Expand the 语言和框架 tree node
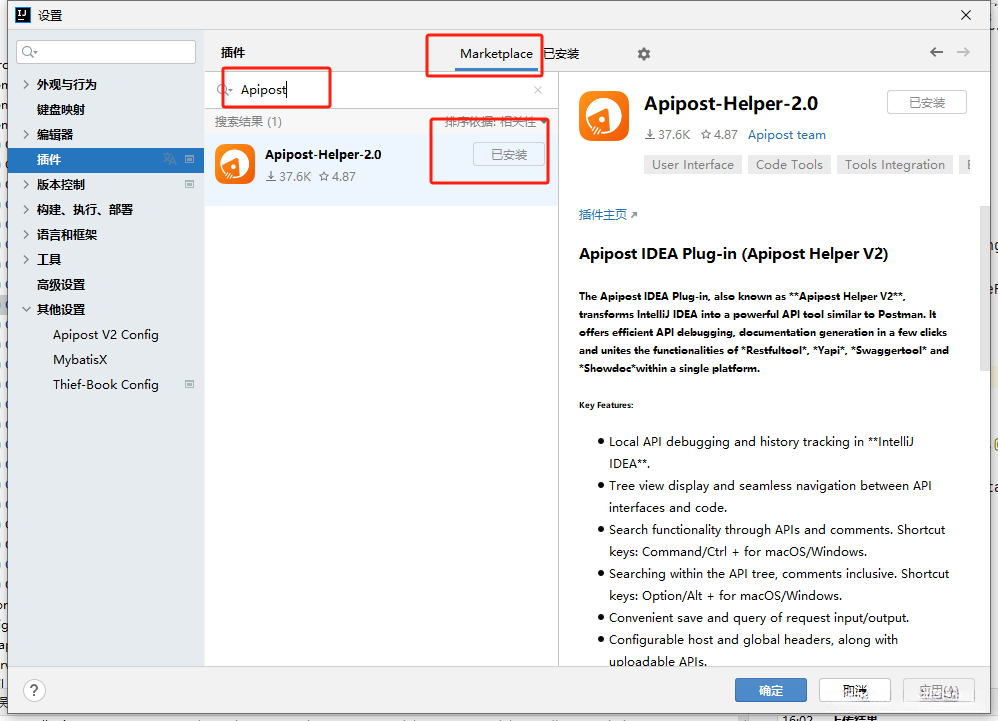The image size is (998, 721). pos(26,234)
